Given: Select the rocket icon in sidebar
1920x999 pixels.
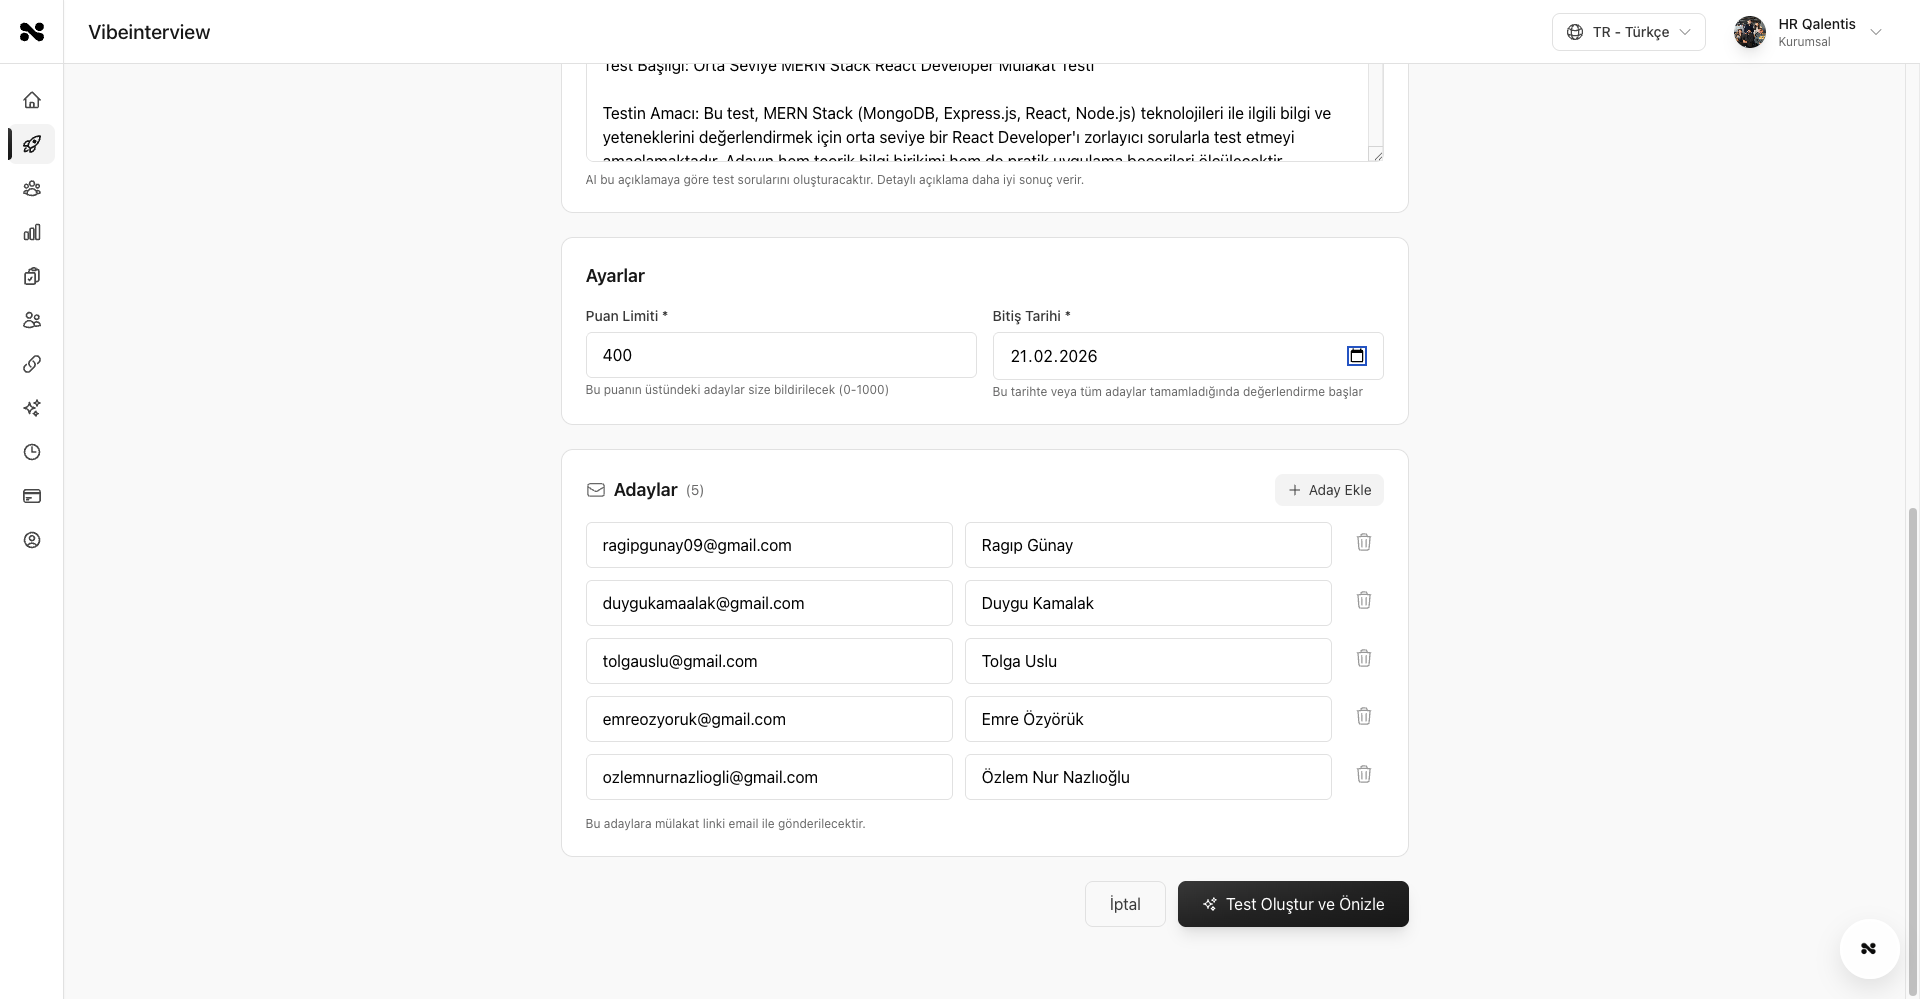Looking at the screenshot, I should [32, 144].
